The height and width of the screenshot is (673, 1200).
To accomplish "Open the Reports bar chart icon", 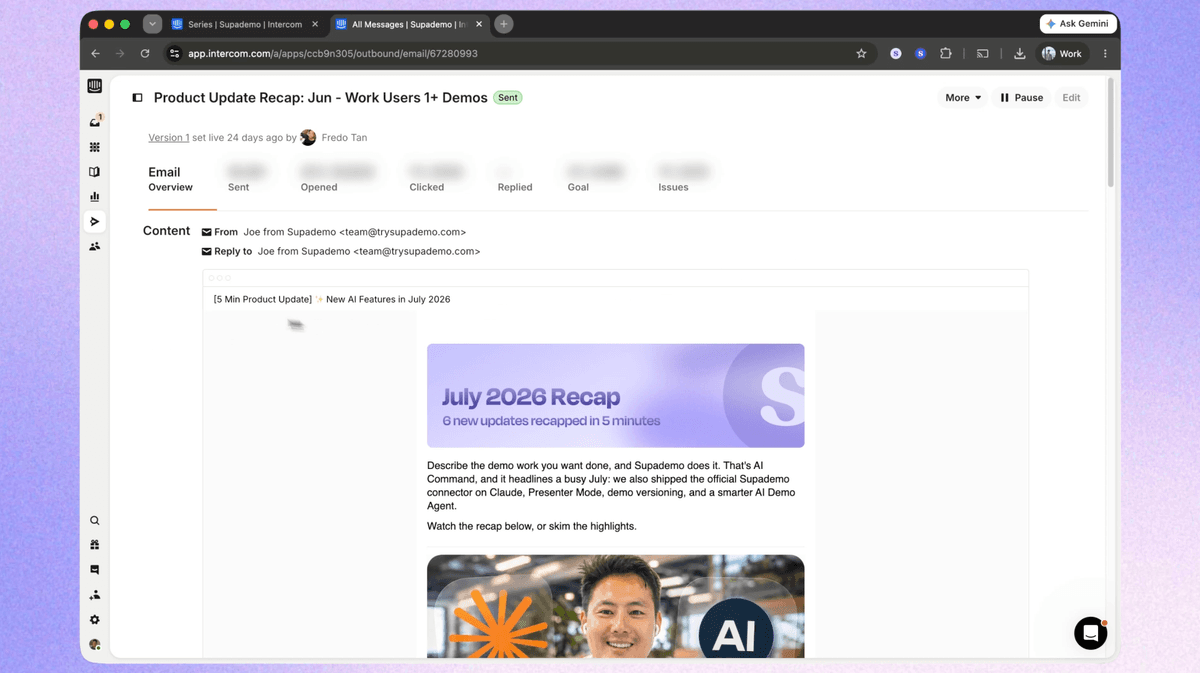I will (x=95, y=197).
